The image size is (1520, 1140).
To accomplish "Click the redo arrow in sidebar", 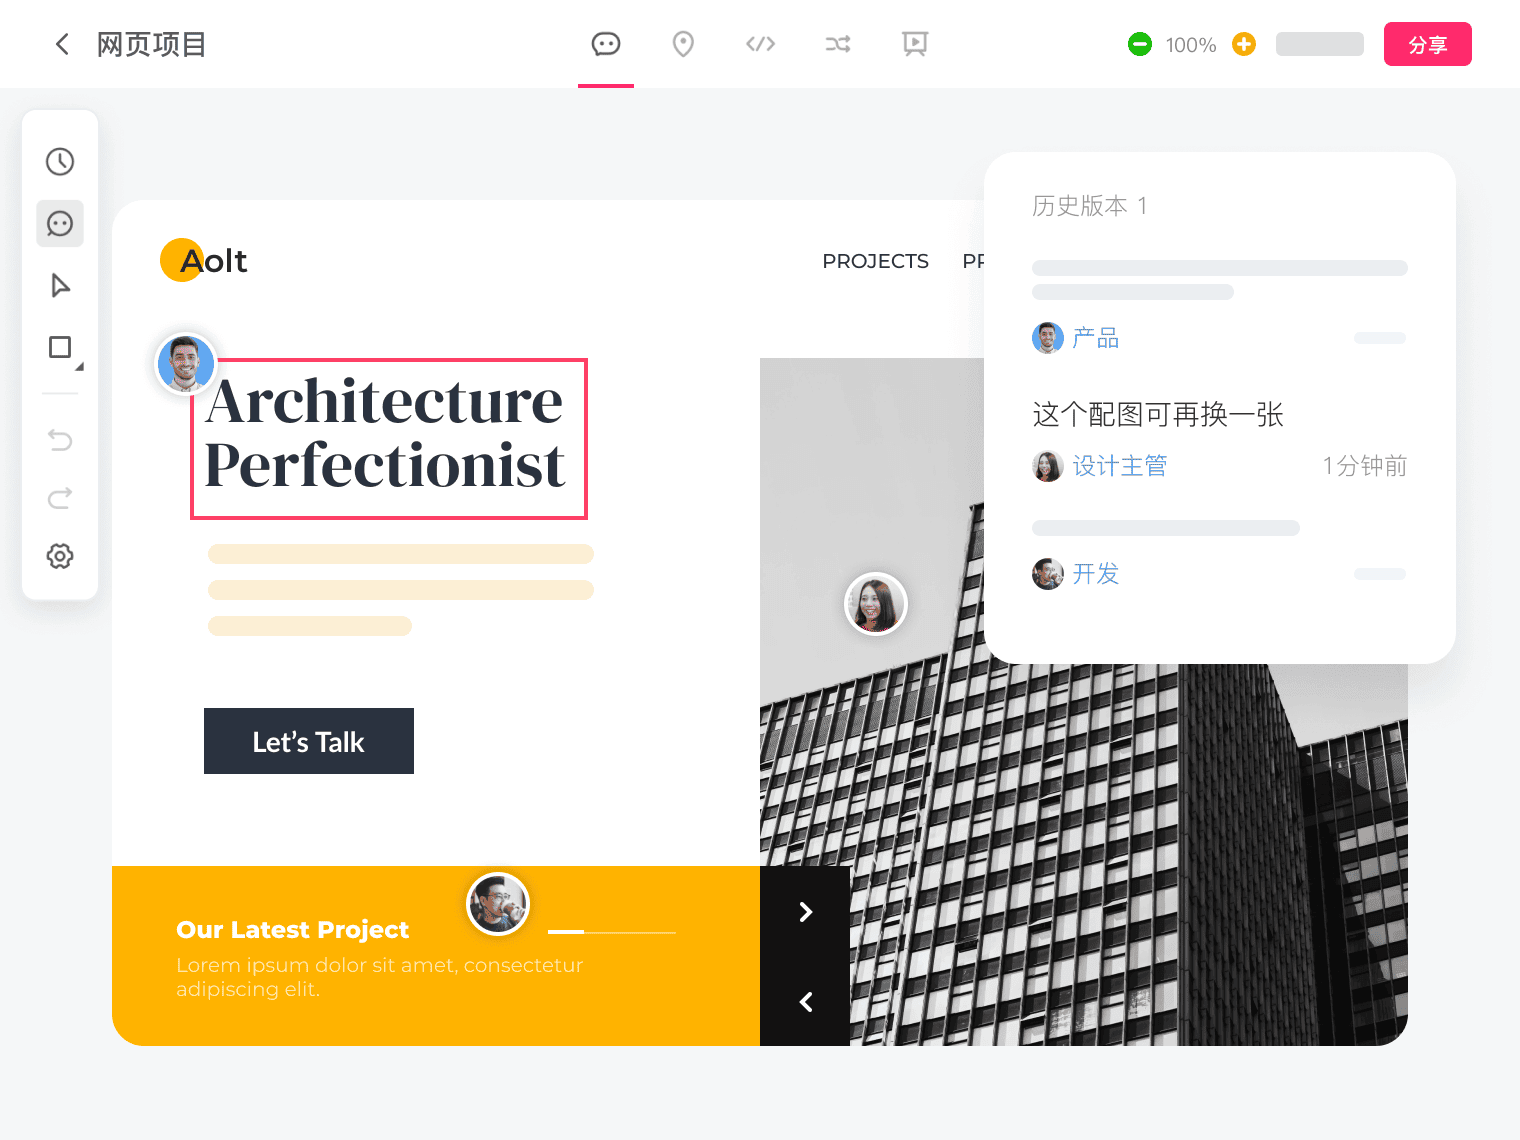I will click(60, 498).
